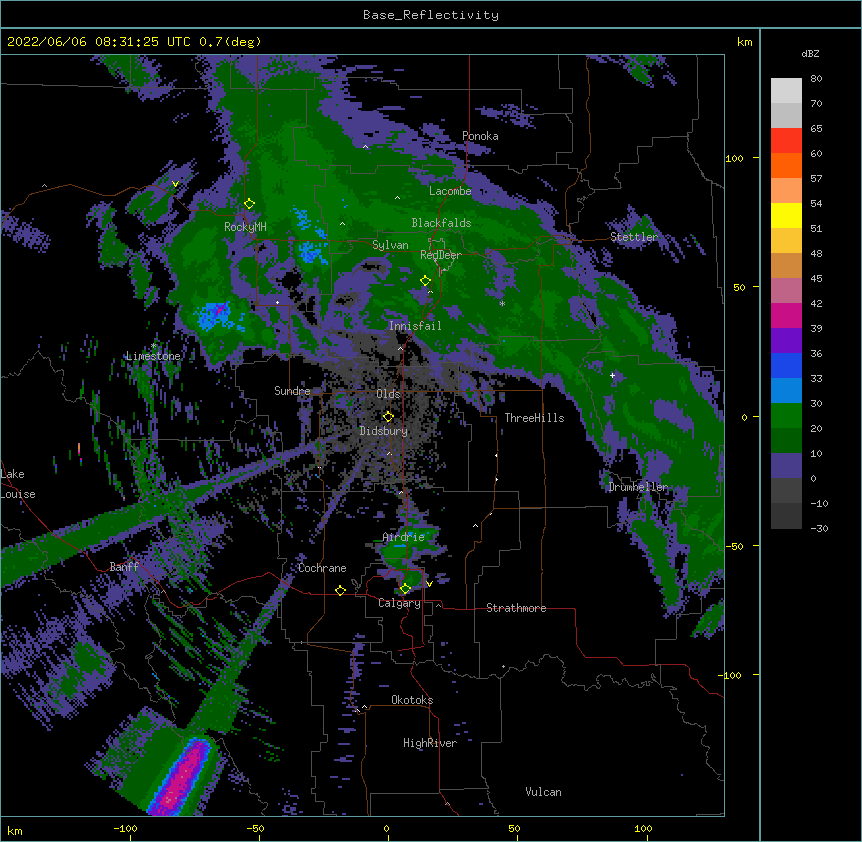Click the Airdrie city label
Screen dimensions: 862x842
[x=404, y=537]
